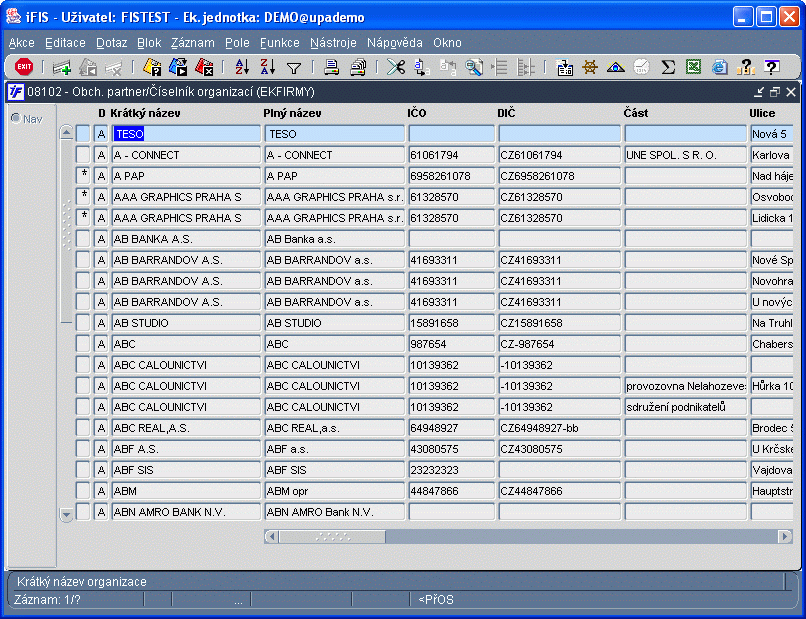The height and width of the screenshot is (619, 806).
Task: Export to Excel with green X icon
Action: tap(693, 67)
